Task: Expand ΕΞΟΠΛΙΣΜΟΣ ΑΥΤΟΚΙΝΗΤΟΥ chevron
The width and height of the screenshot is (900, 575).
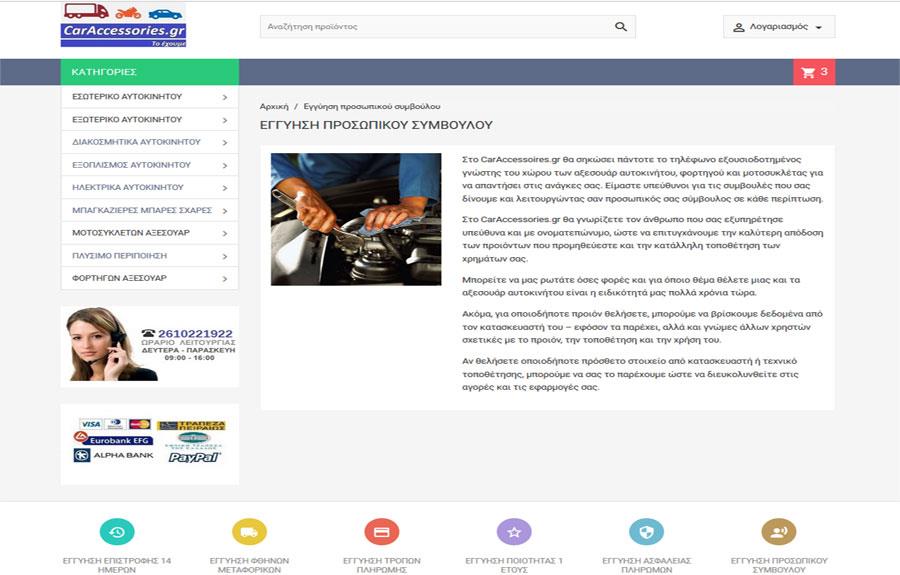Action: [225, 165]
